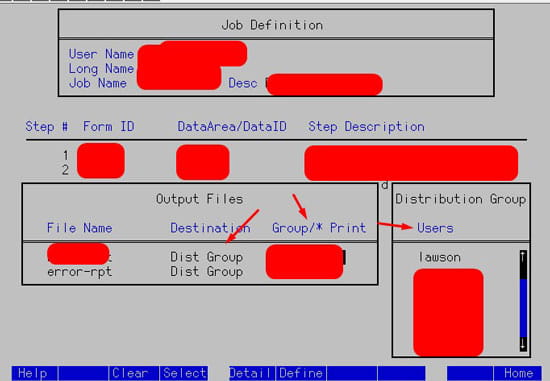Select the error-rpt output file row
Screen dimensions: 550x381
[200, 272]
